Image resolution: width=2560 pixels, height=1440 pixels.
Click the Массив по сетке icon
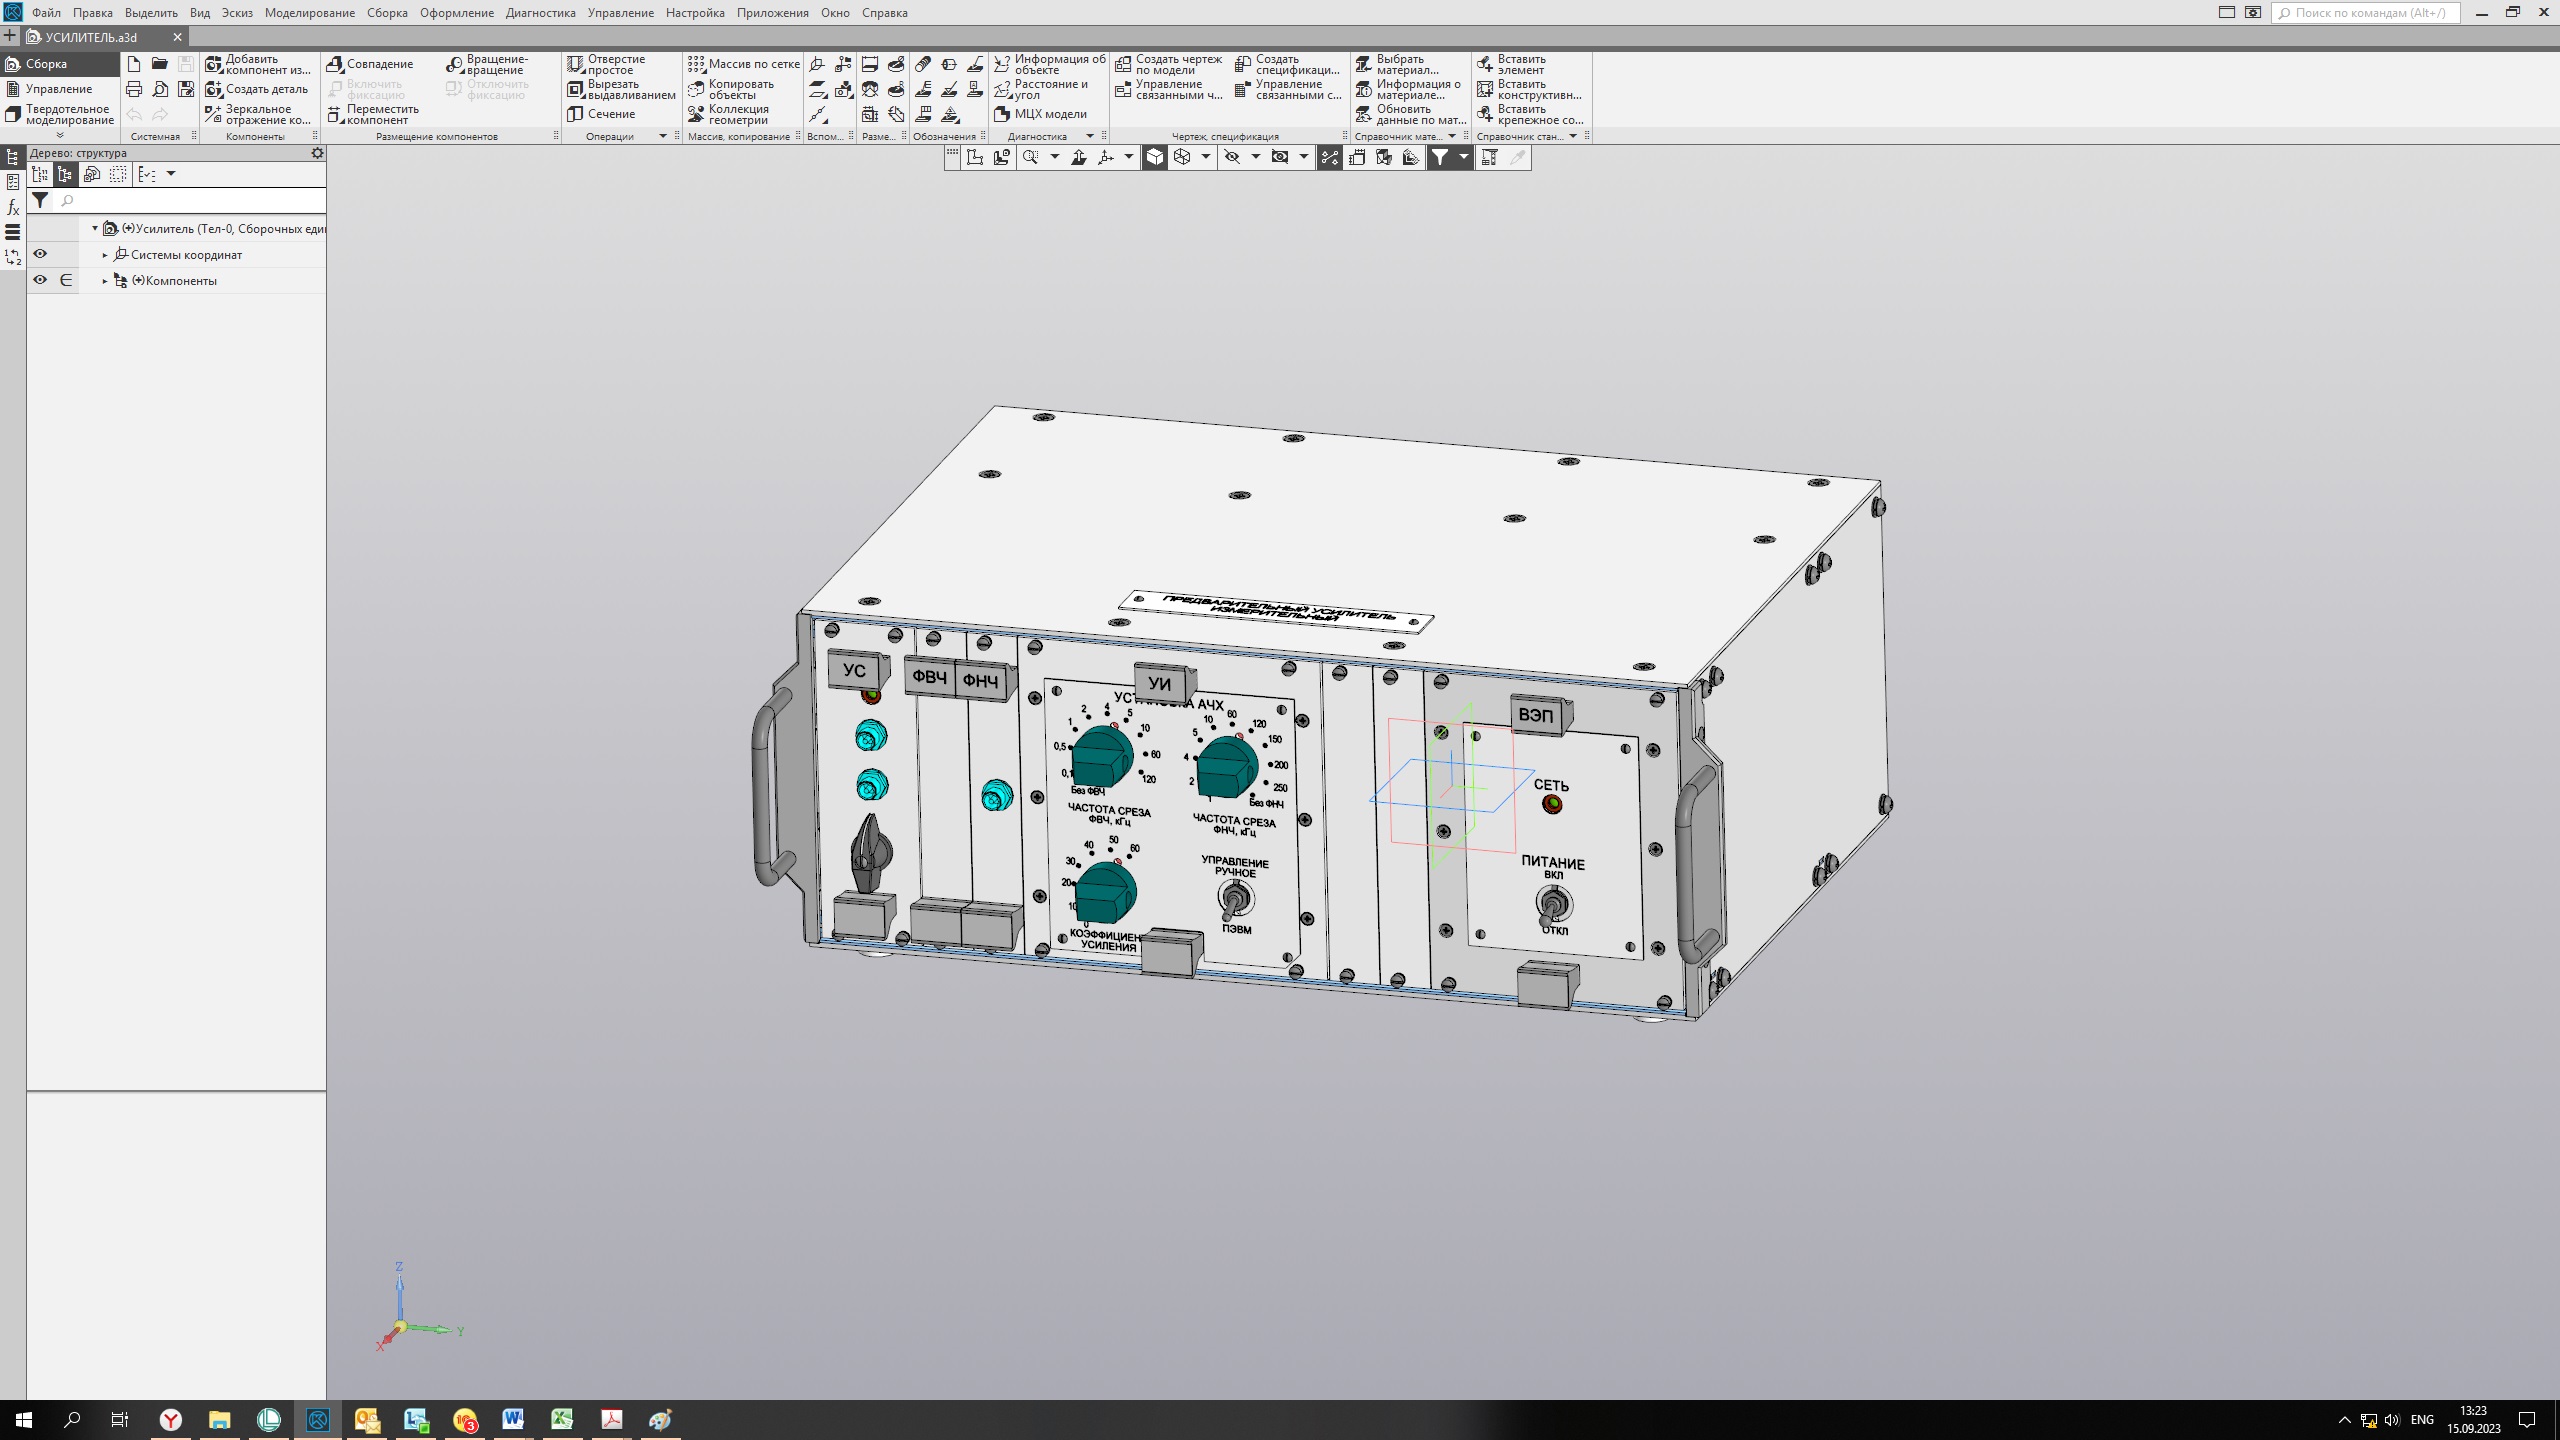click(x=697, y=64)
